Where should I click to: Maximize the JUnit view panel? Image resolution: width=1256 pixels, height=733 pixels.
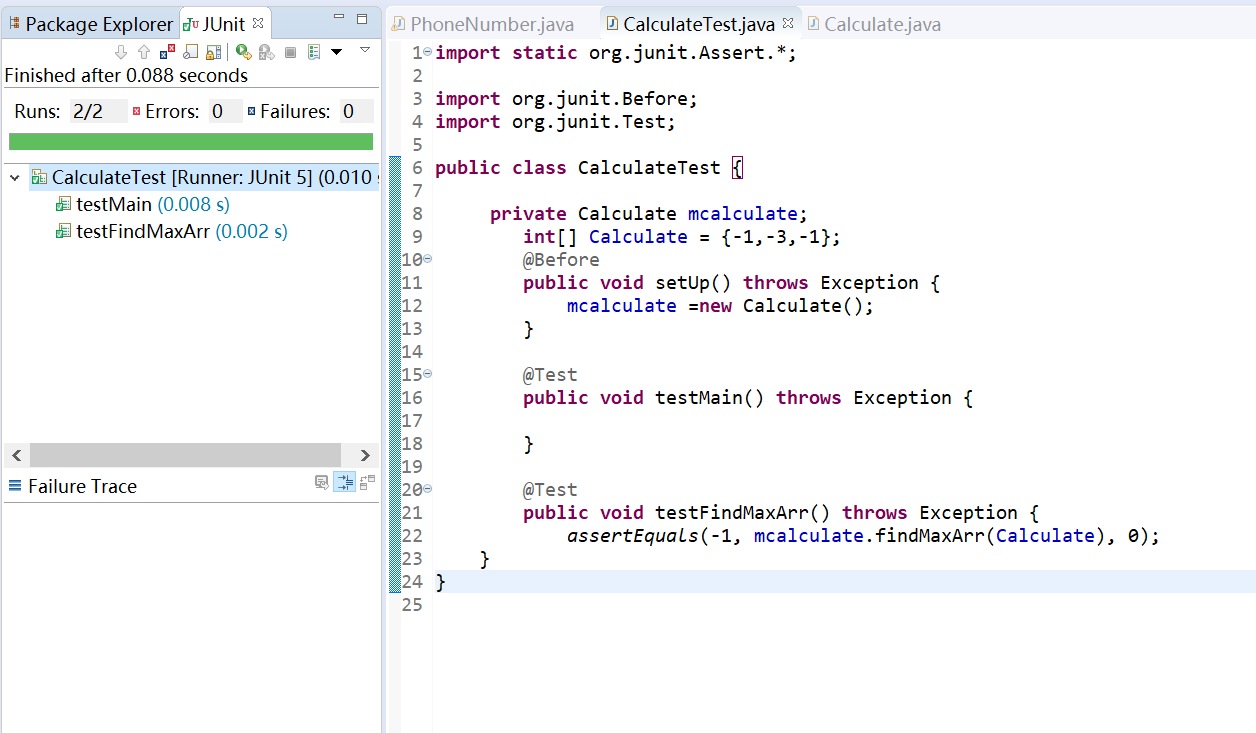pyautogui.click(x=362, y=18)
